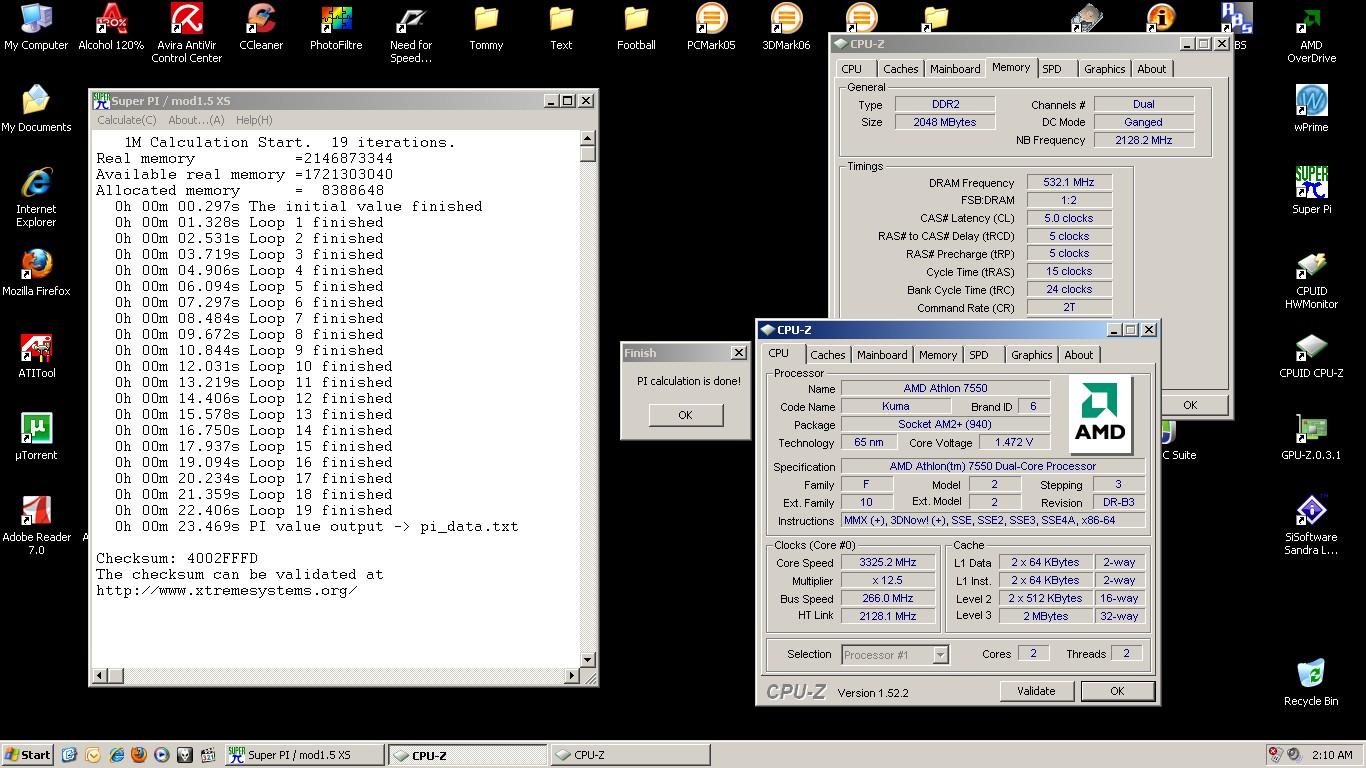Close the Finish dialog with X

[x=738, y=353]
